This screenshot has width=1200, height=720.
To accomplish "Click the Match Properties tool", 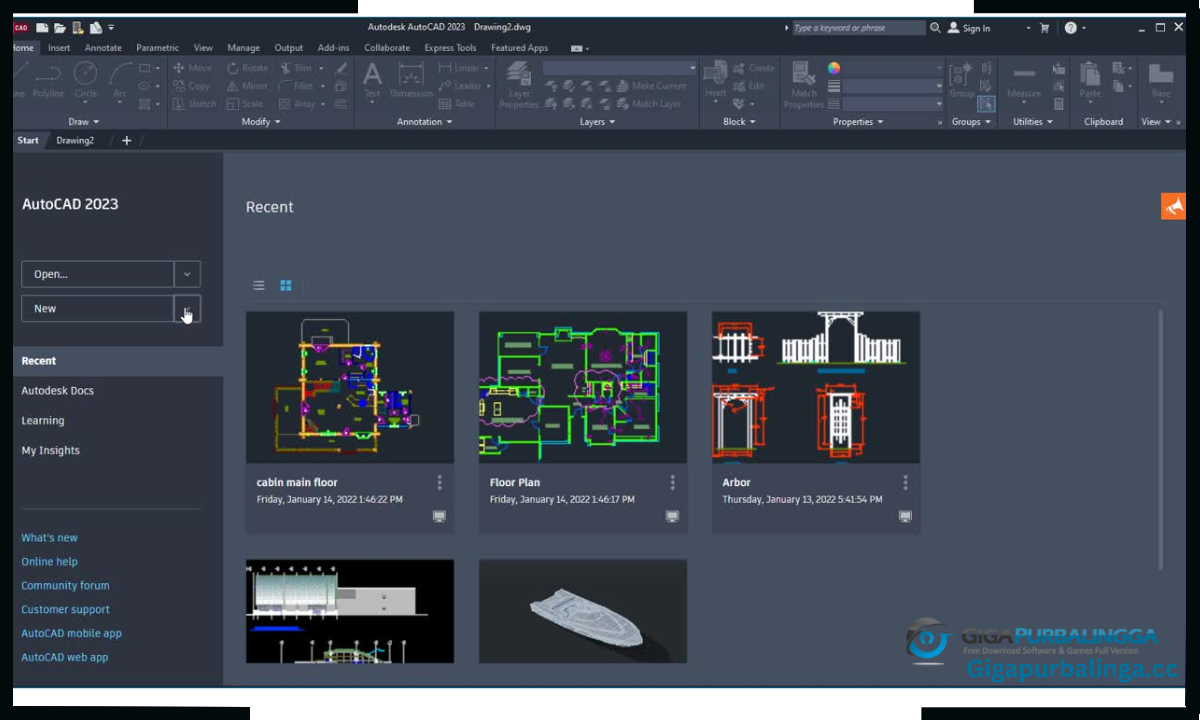I will [804, 85].
